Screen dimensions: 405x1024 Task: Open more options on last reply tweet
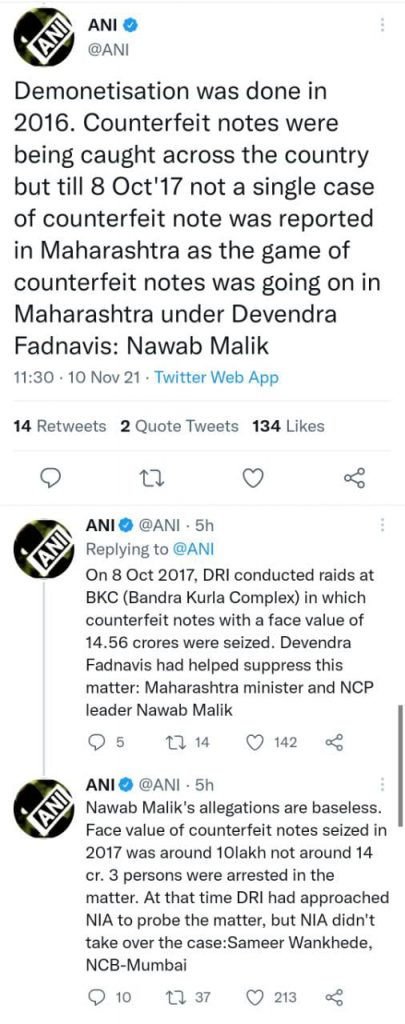coord(381,784)
